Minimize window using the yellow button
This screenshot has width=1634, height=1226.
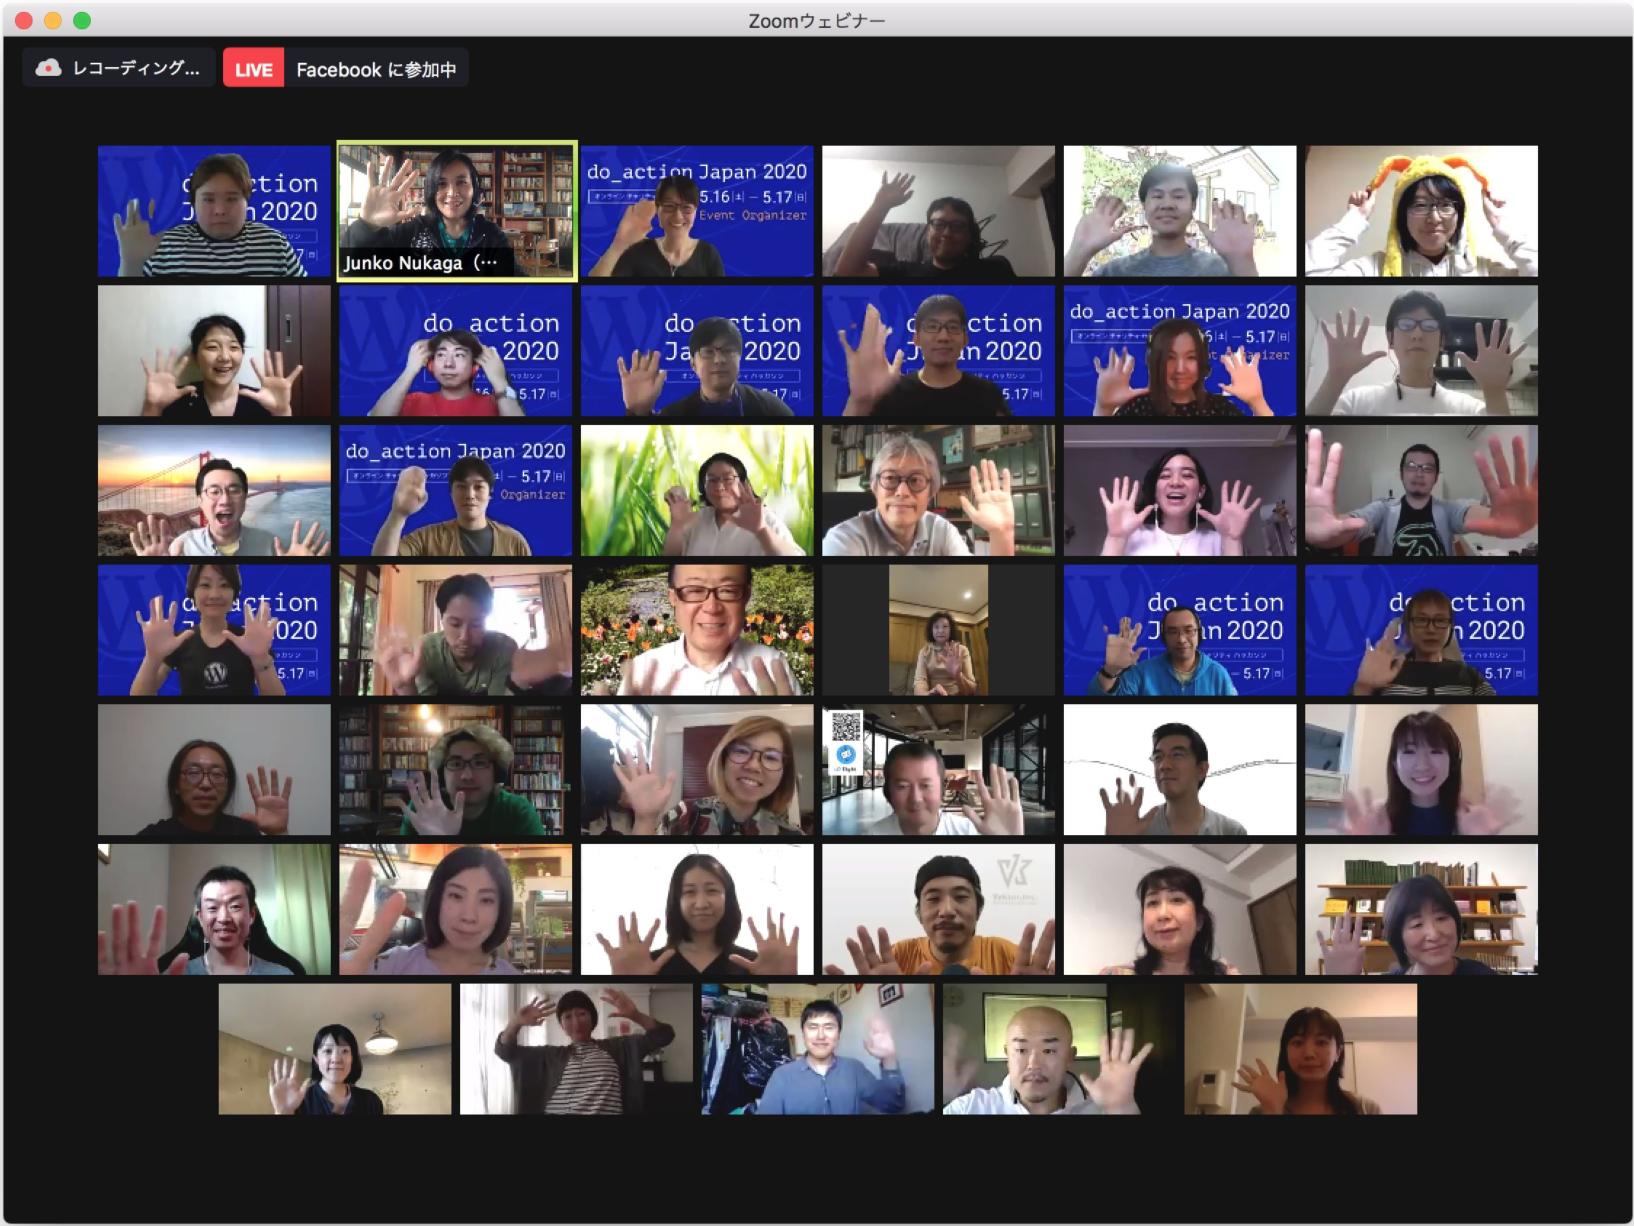(53, 20)
